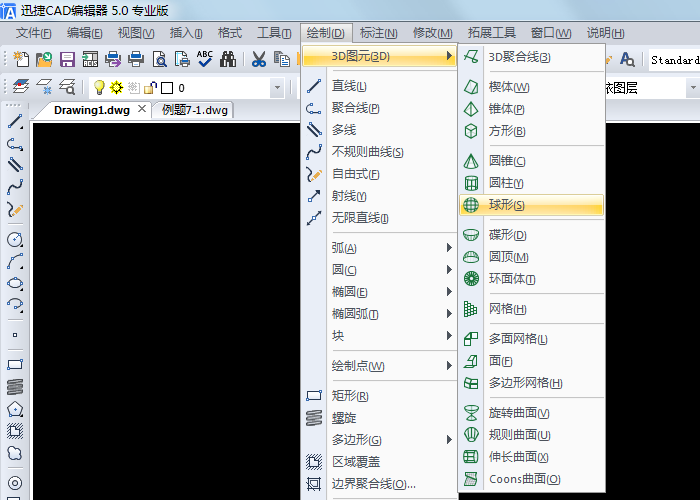Click the New file toolbar icon
Image resolution: width=700 pixels, height=500 pixels.
pos(21,59)
